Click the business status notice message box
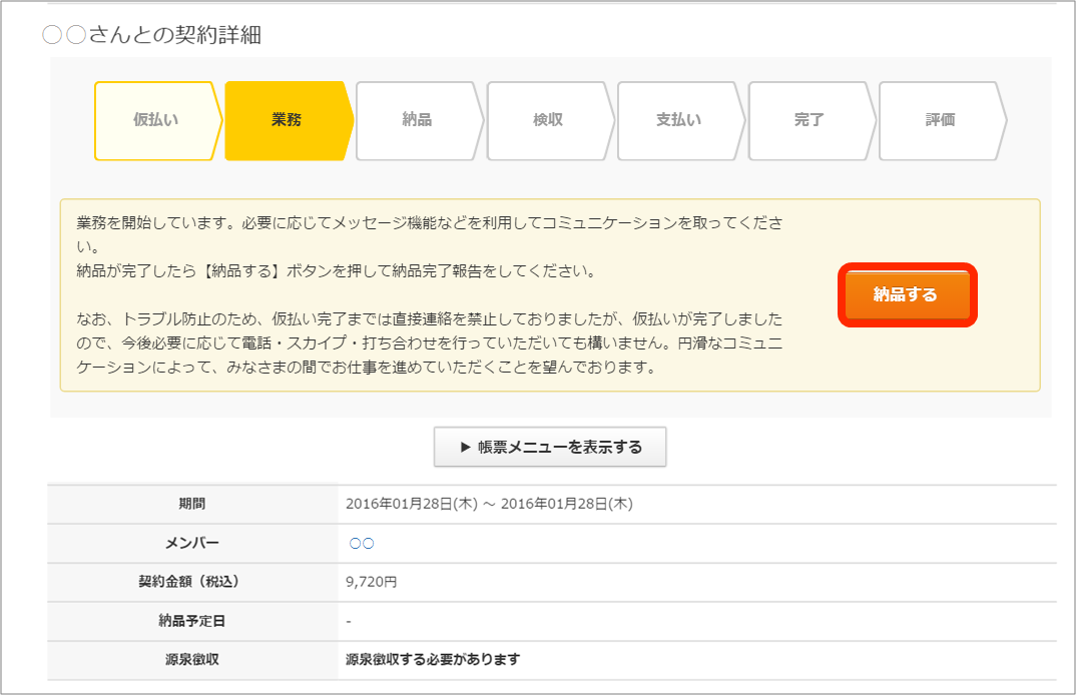Viewport: 1076px width, 695px height. (x=430, y=295)
